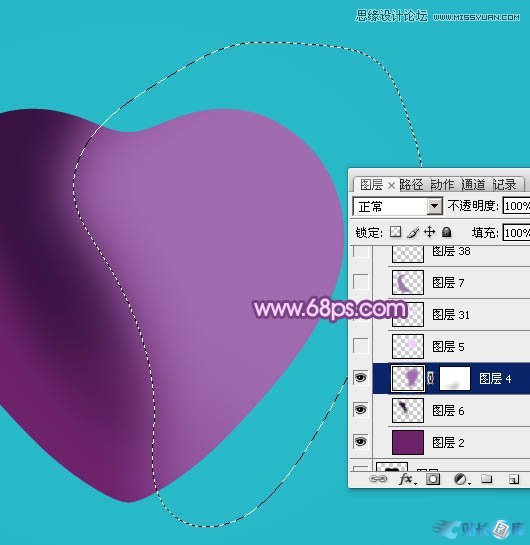Select the 图层 4 layer mask thumbnail
Viewport: 530px width, 545px height.
(x=455, y=378)
